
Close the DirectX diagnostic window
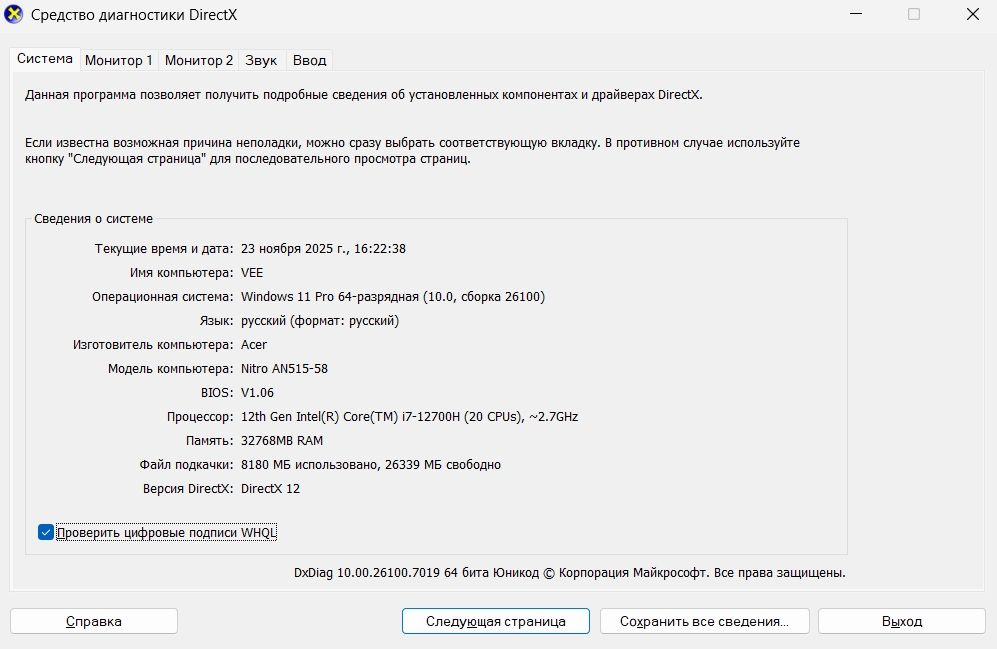pos(971,15)
